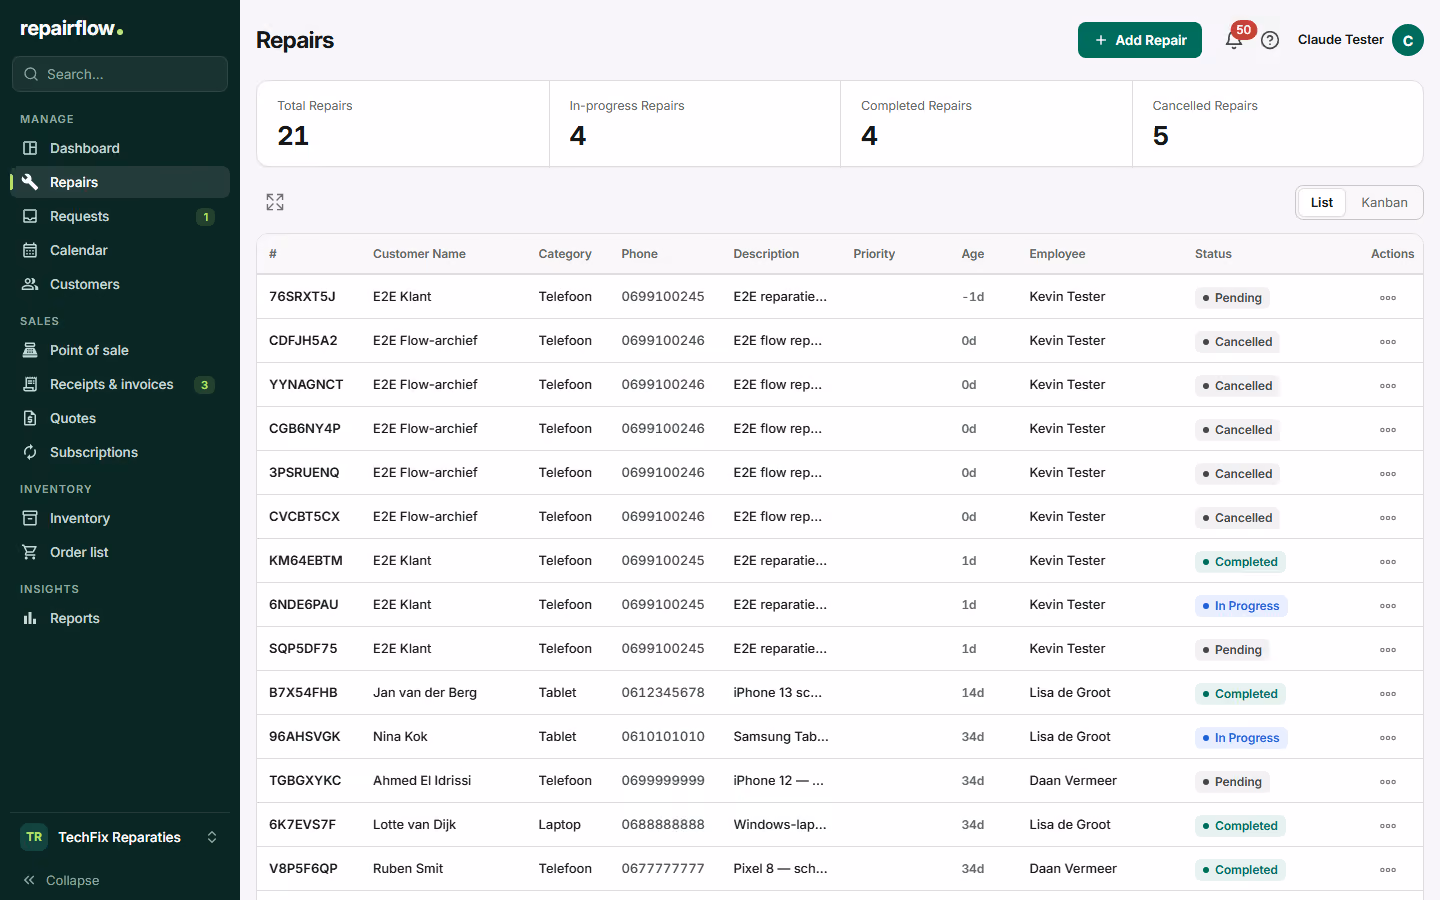Open the Repairs menu item
The image size is (1440, 900).
click(x=120, y=182)
